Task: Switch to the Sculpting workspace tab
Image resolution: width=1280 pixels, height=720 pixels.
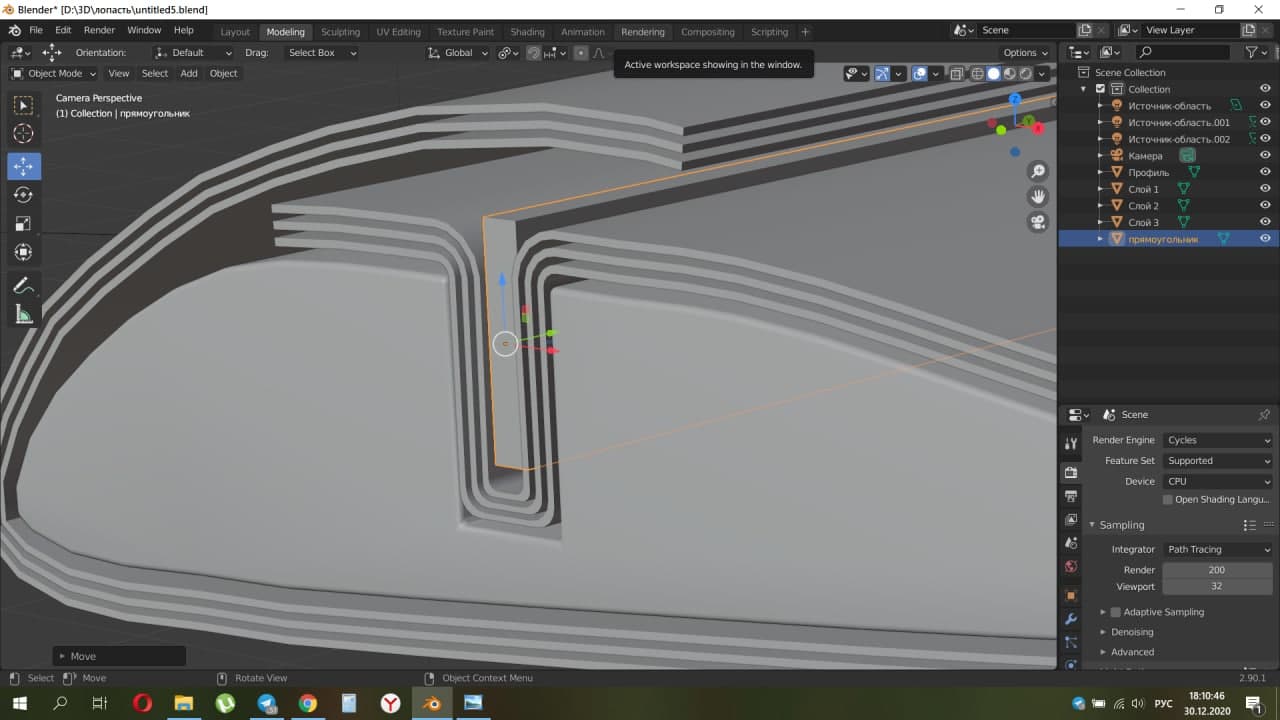Action: click(x=340, y=32)
